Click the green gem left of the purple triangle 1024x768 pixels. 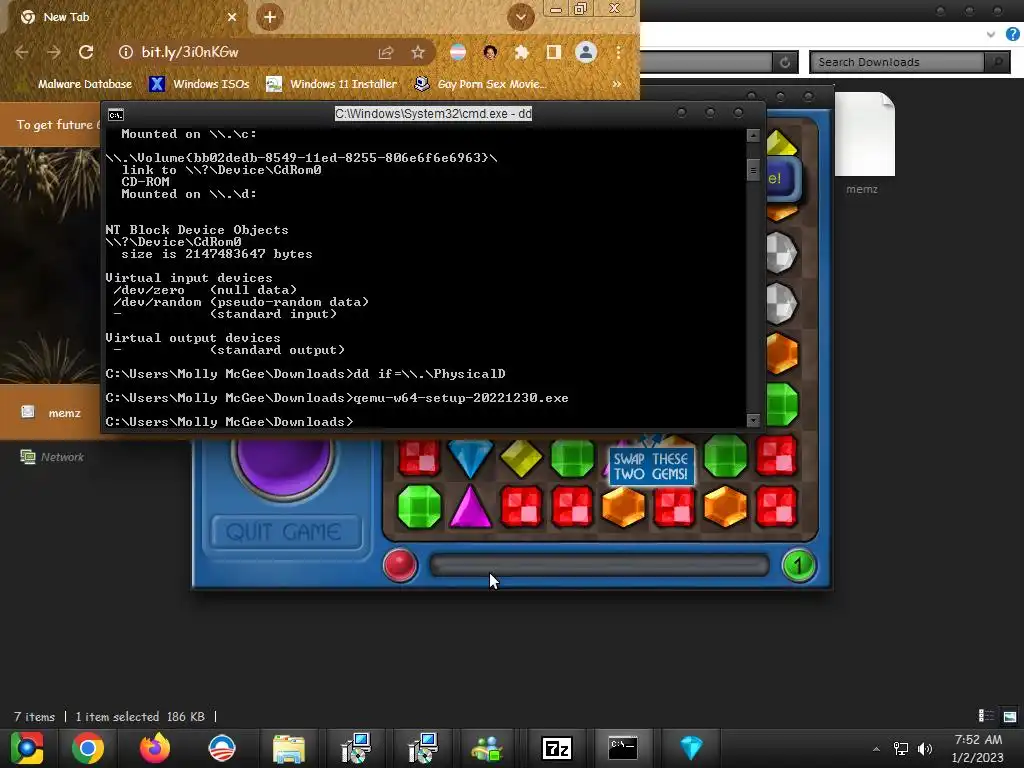click(x=419, y=506)
